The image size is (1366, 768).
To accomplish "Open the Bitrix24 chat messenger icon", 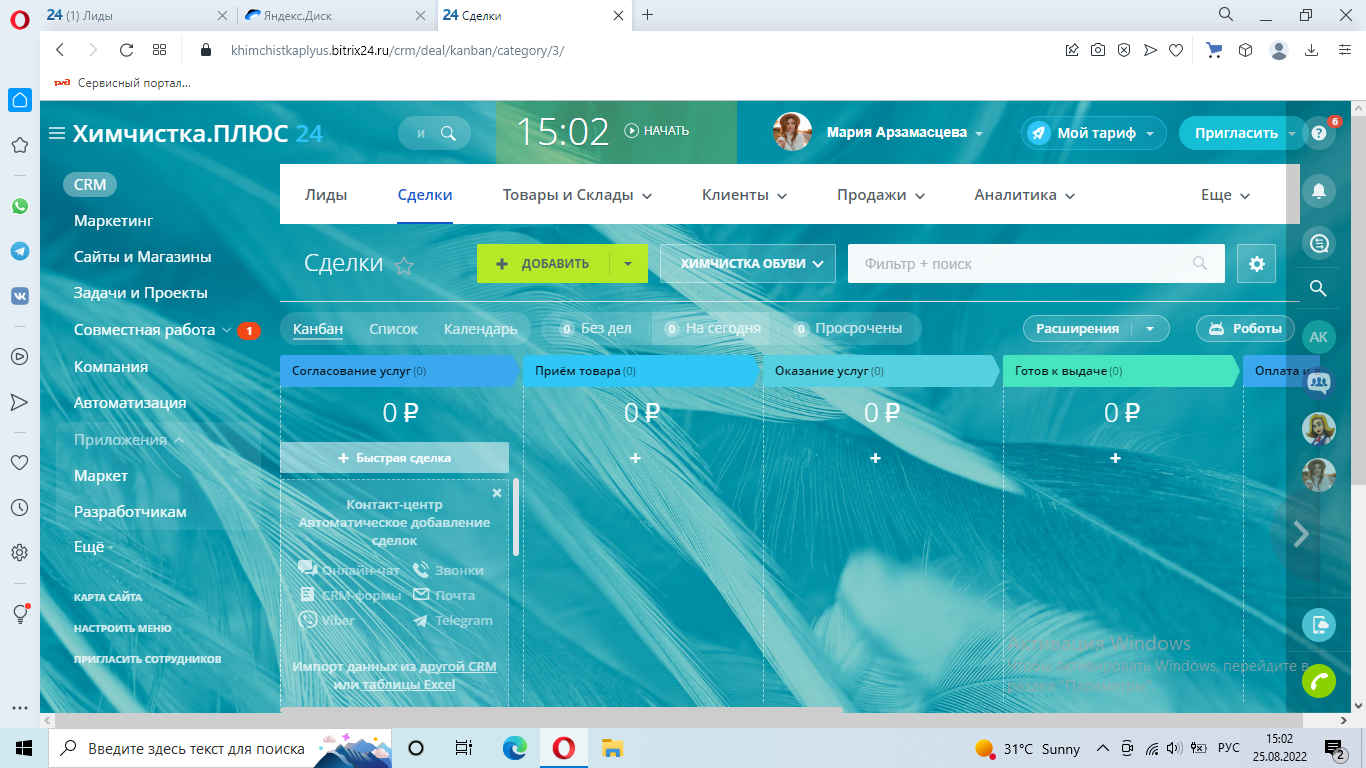I will (1319, 242).
